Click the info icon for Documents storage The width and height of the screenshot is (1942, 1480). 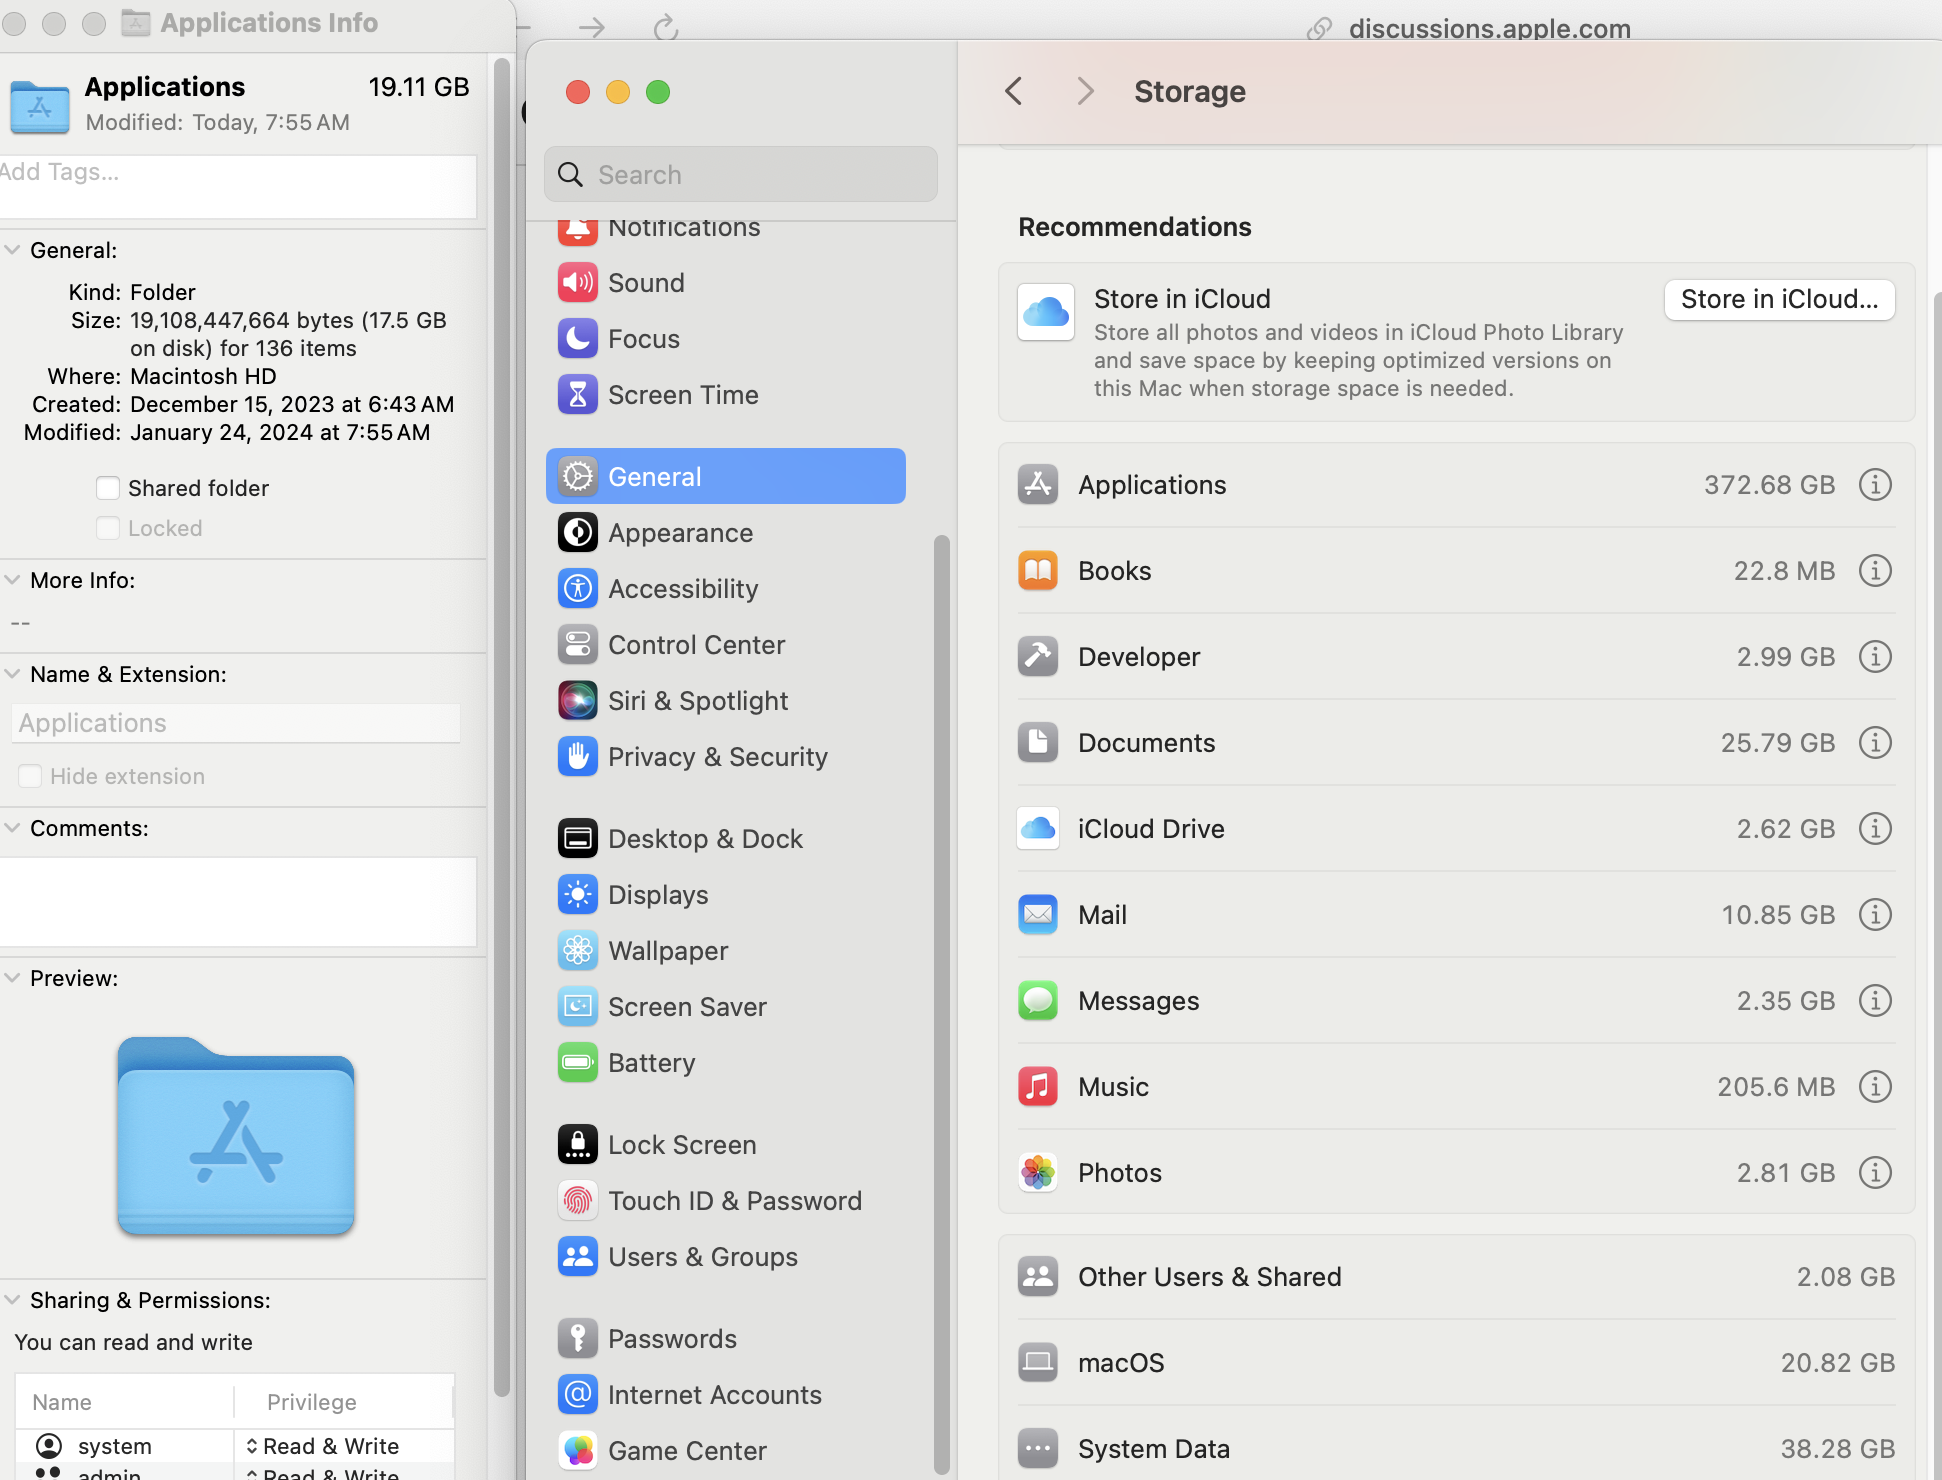point(1875,743)
